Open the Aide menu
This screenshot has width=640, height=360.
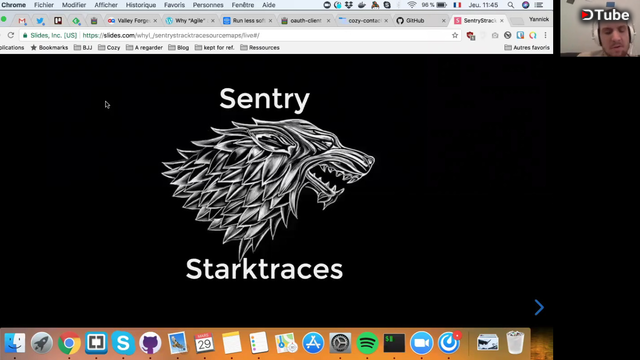pyautogui.click(x=269, y=5)
